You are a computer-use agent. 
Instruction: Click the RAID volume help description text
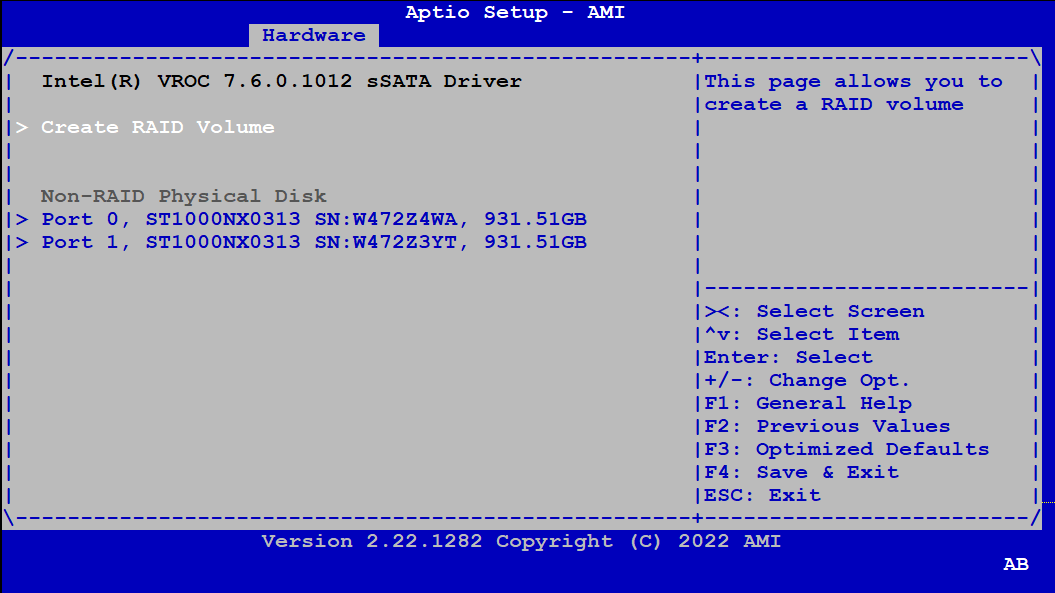pyautogui.click(x=853, y=93)
